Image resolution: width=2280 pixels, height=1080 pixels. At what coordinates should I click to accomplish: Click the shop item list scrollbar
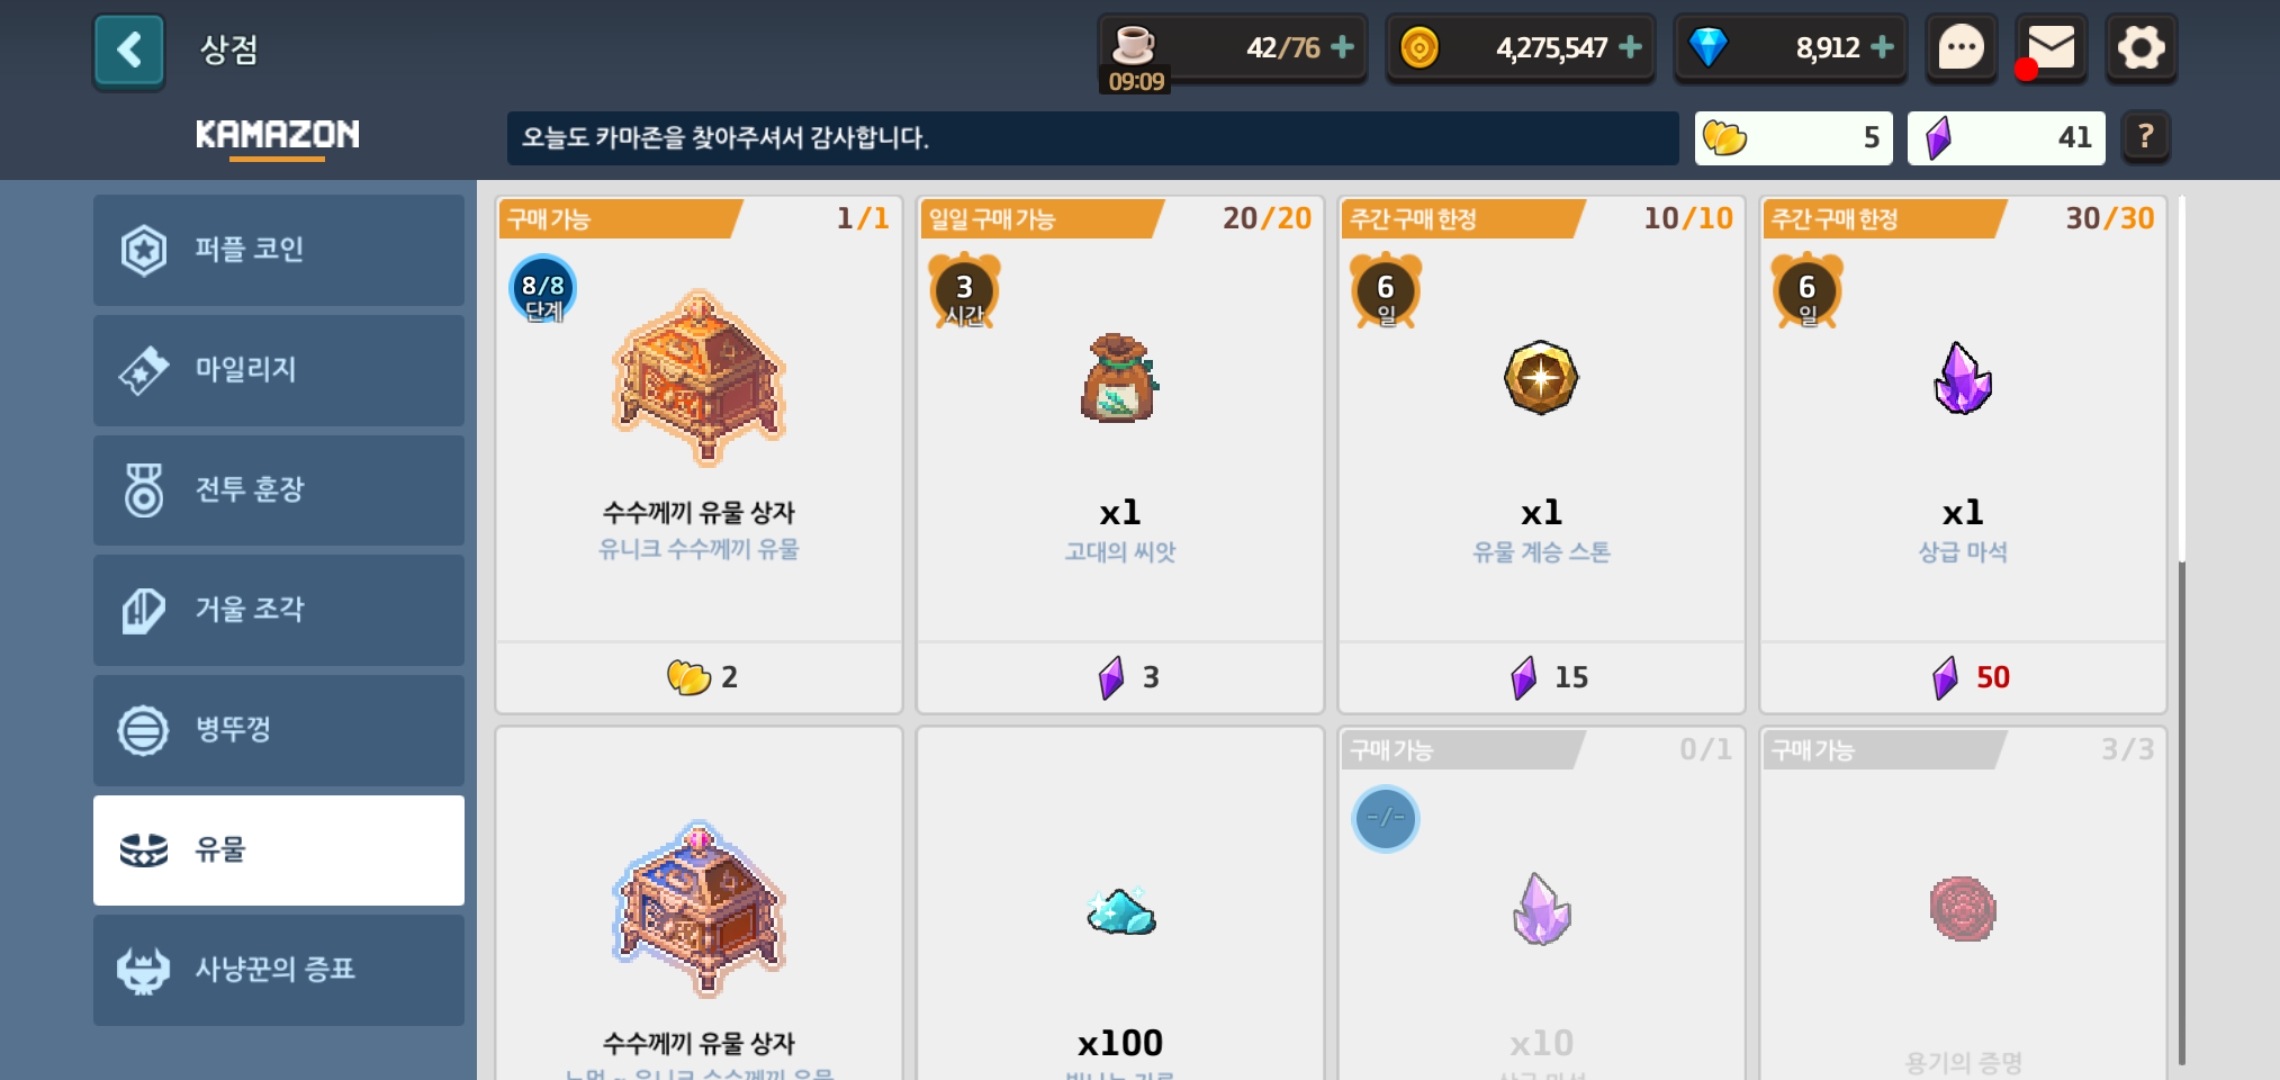[x=2181, y=812]
